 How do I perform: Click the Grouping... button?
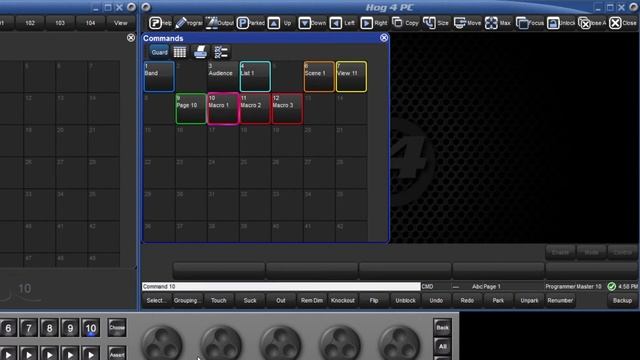point(187,300)
